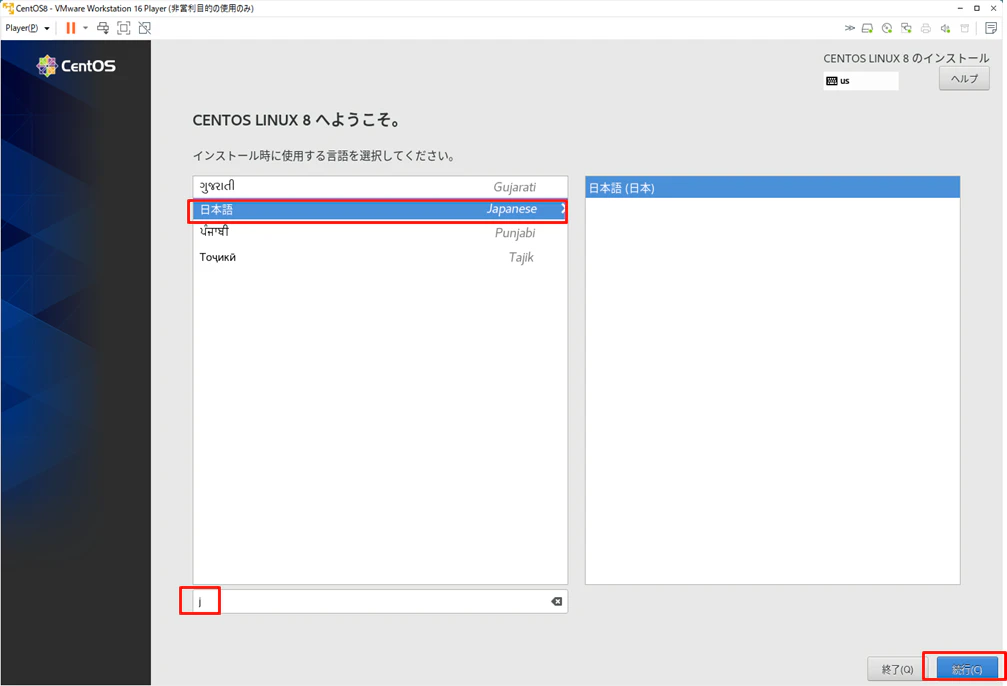The width and height of the screenshot is (1007, 686).
Task: Click the VMware app icon in title bar
Action: point(8,8)
